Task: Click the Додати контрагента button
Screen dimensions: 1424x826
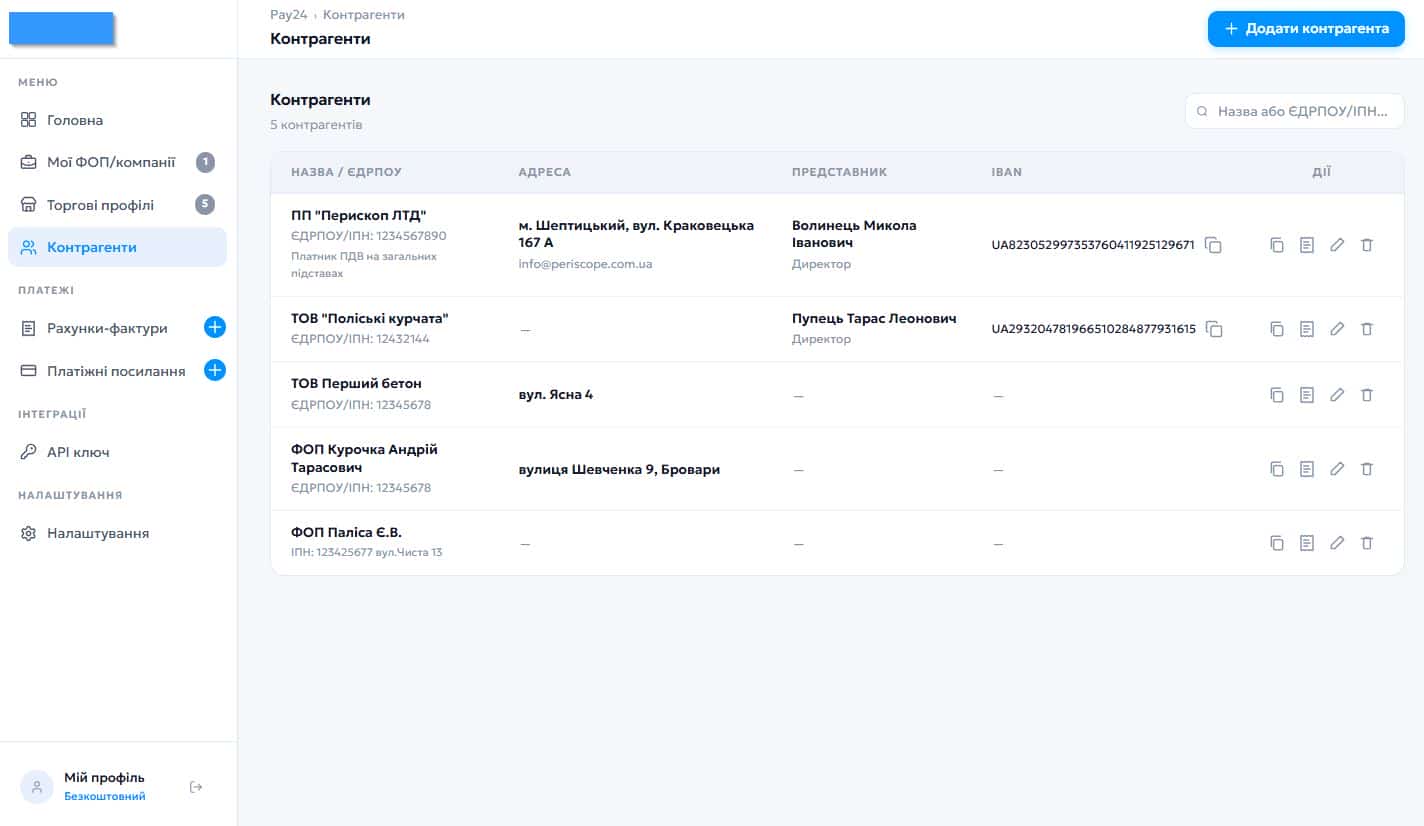Action: point(1306,29)
